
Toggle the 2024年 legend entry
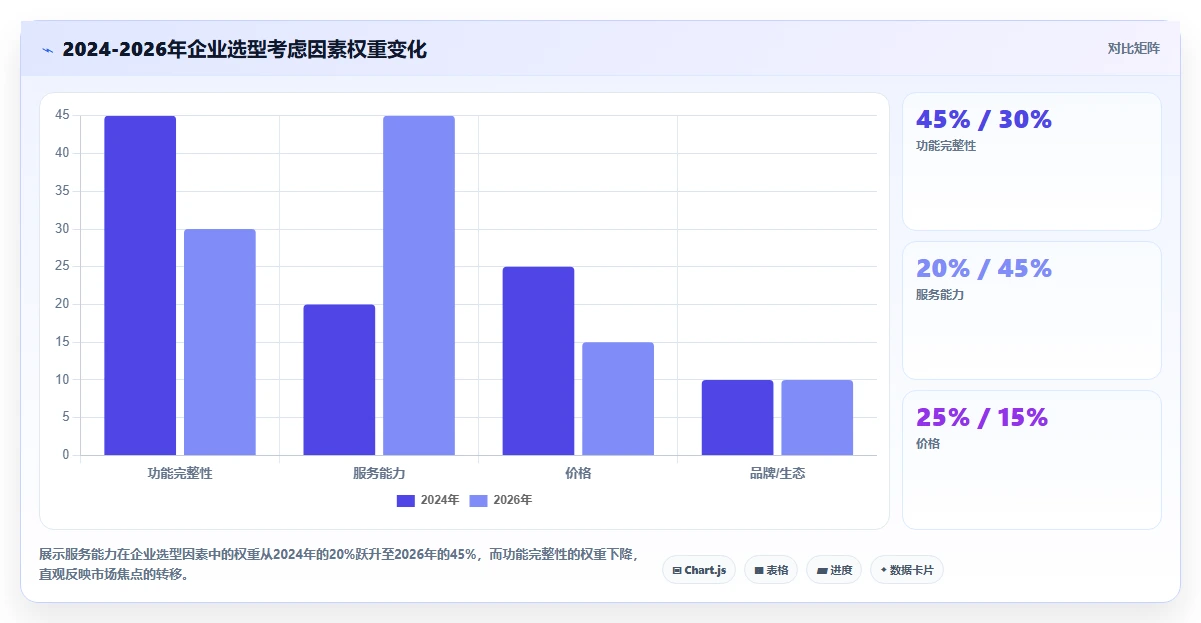tap(428, 500)
